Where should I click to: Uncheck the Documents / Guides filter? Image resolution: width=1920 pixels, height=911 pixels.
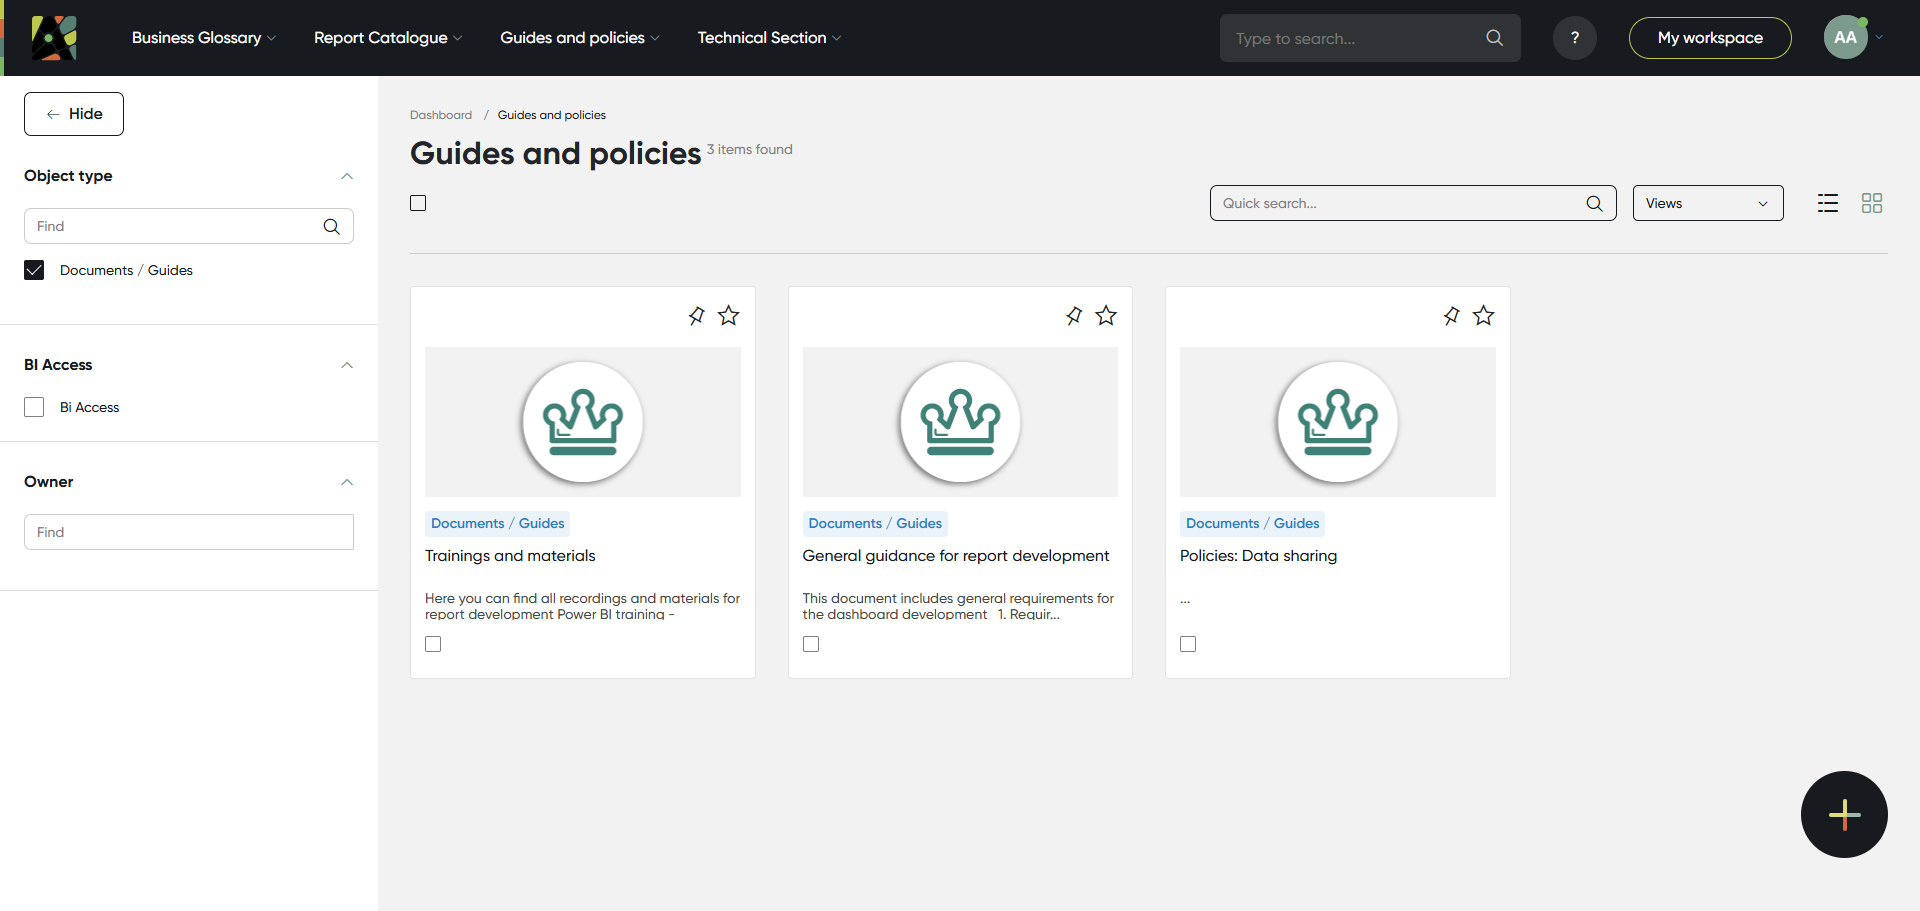click(35, 270)
